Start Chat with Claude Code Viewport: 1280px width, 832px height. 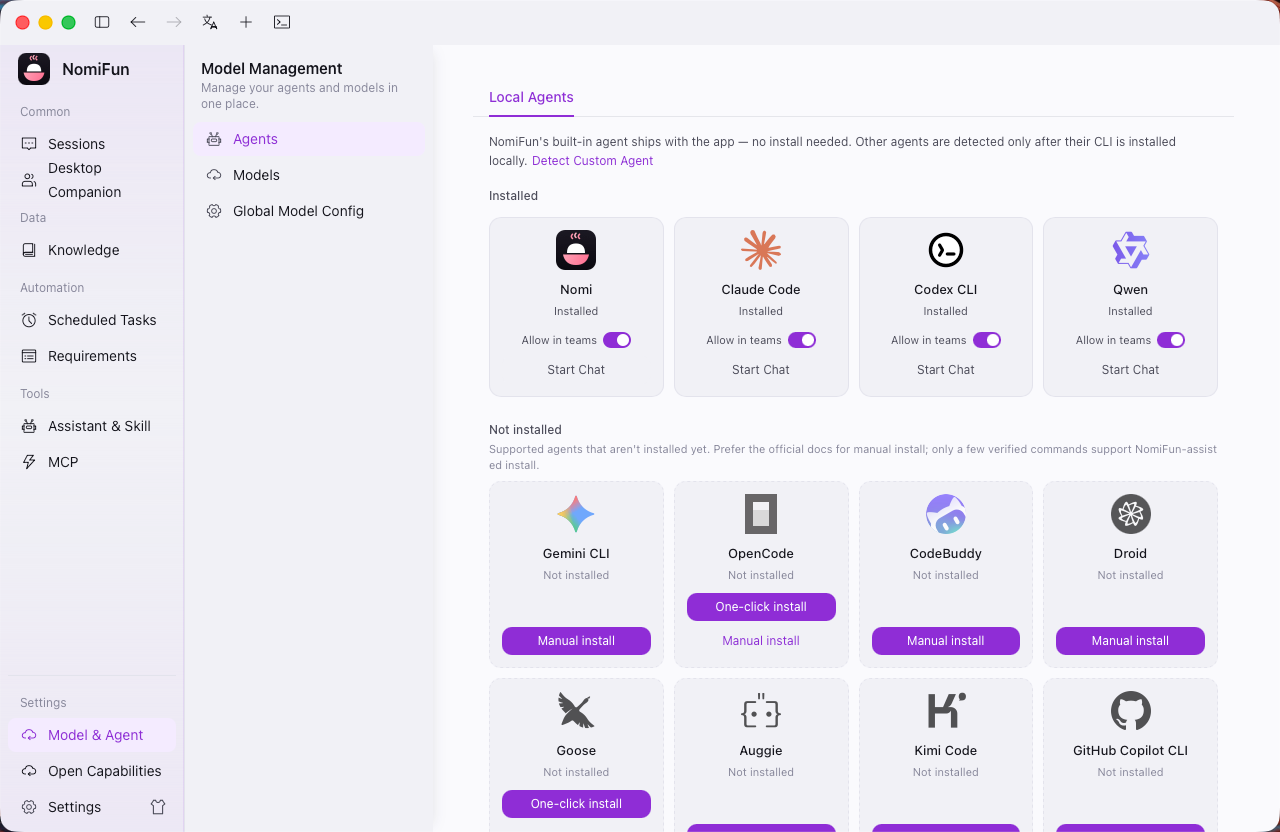pyautogui.click(x=761, y=370)
